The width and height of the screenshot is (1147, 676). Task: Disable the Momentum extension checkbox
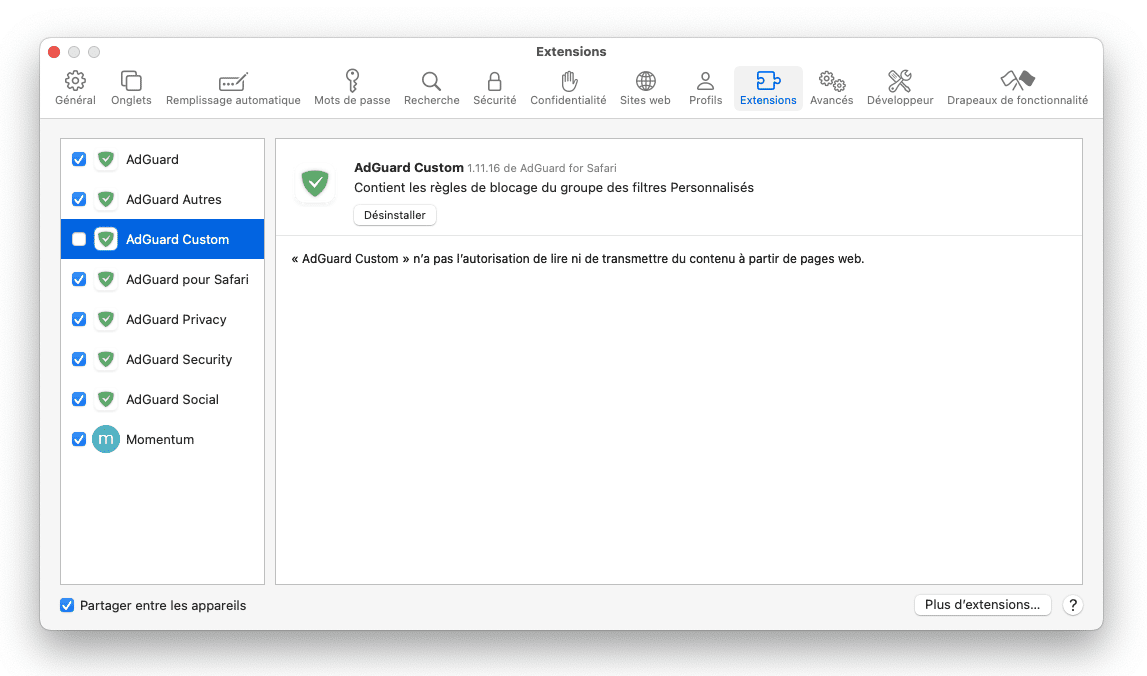point(79,439)
